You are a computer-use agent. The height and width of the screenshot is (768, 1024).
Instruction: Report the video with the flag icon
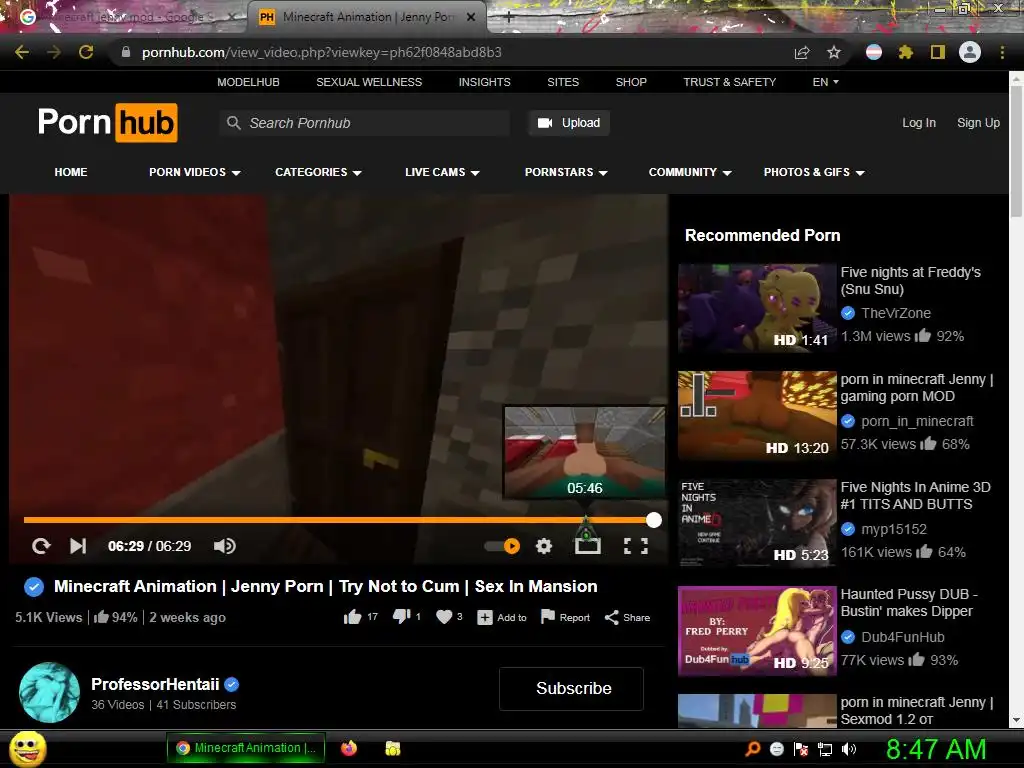(x=548, y=617)
